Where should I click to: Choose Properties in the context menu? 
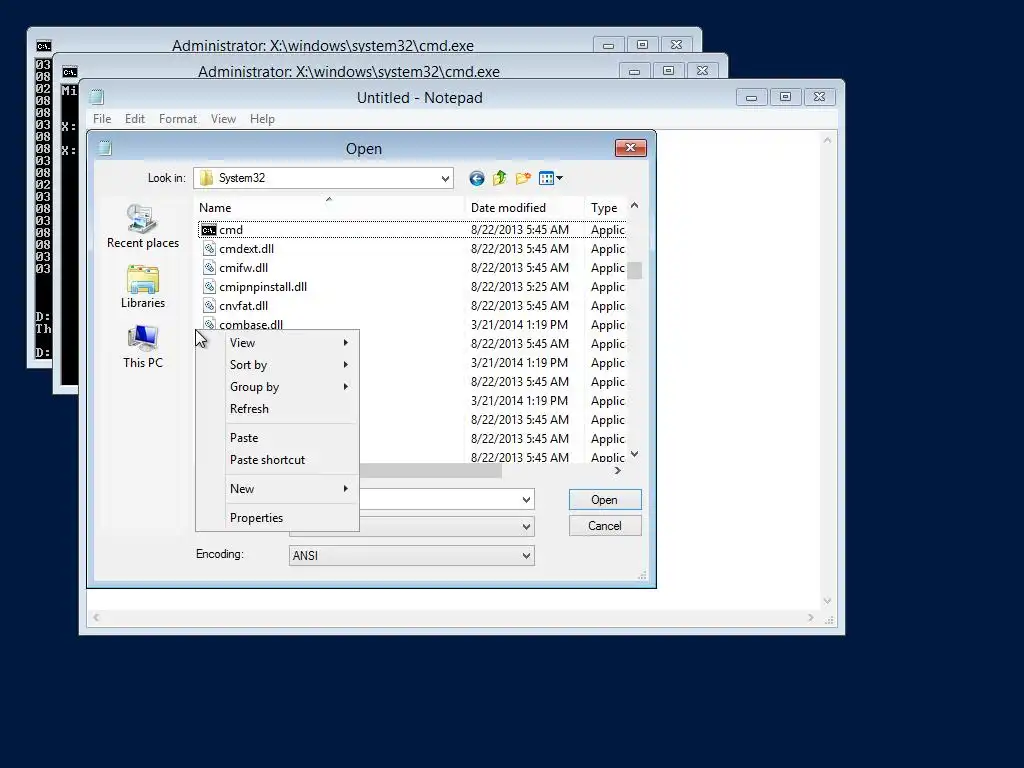[x=290, y=518]
